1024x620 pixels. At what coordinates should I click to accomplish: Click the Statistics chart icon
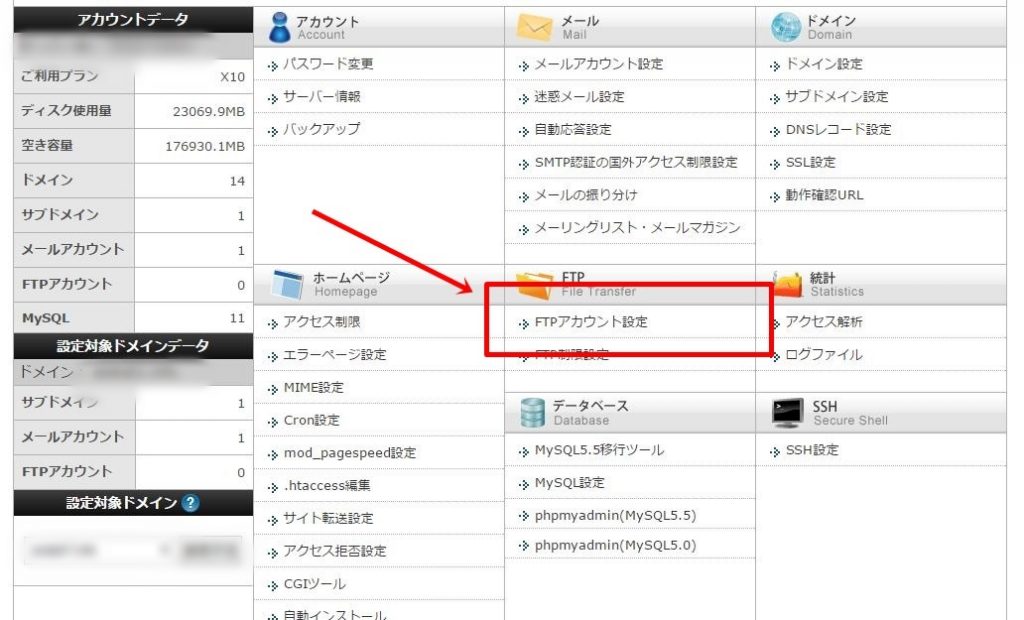coord(788,285)
